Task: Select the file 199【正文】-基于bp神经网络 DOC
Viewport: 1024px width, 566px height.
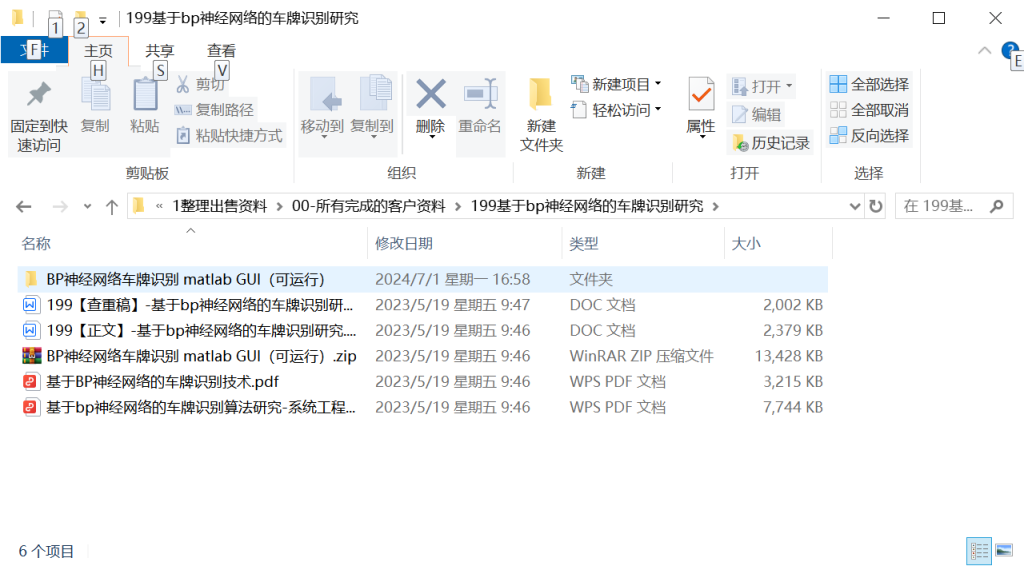Action: [423, 330]
